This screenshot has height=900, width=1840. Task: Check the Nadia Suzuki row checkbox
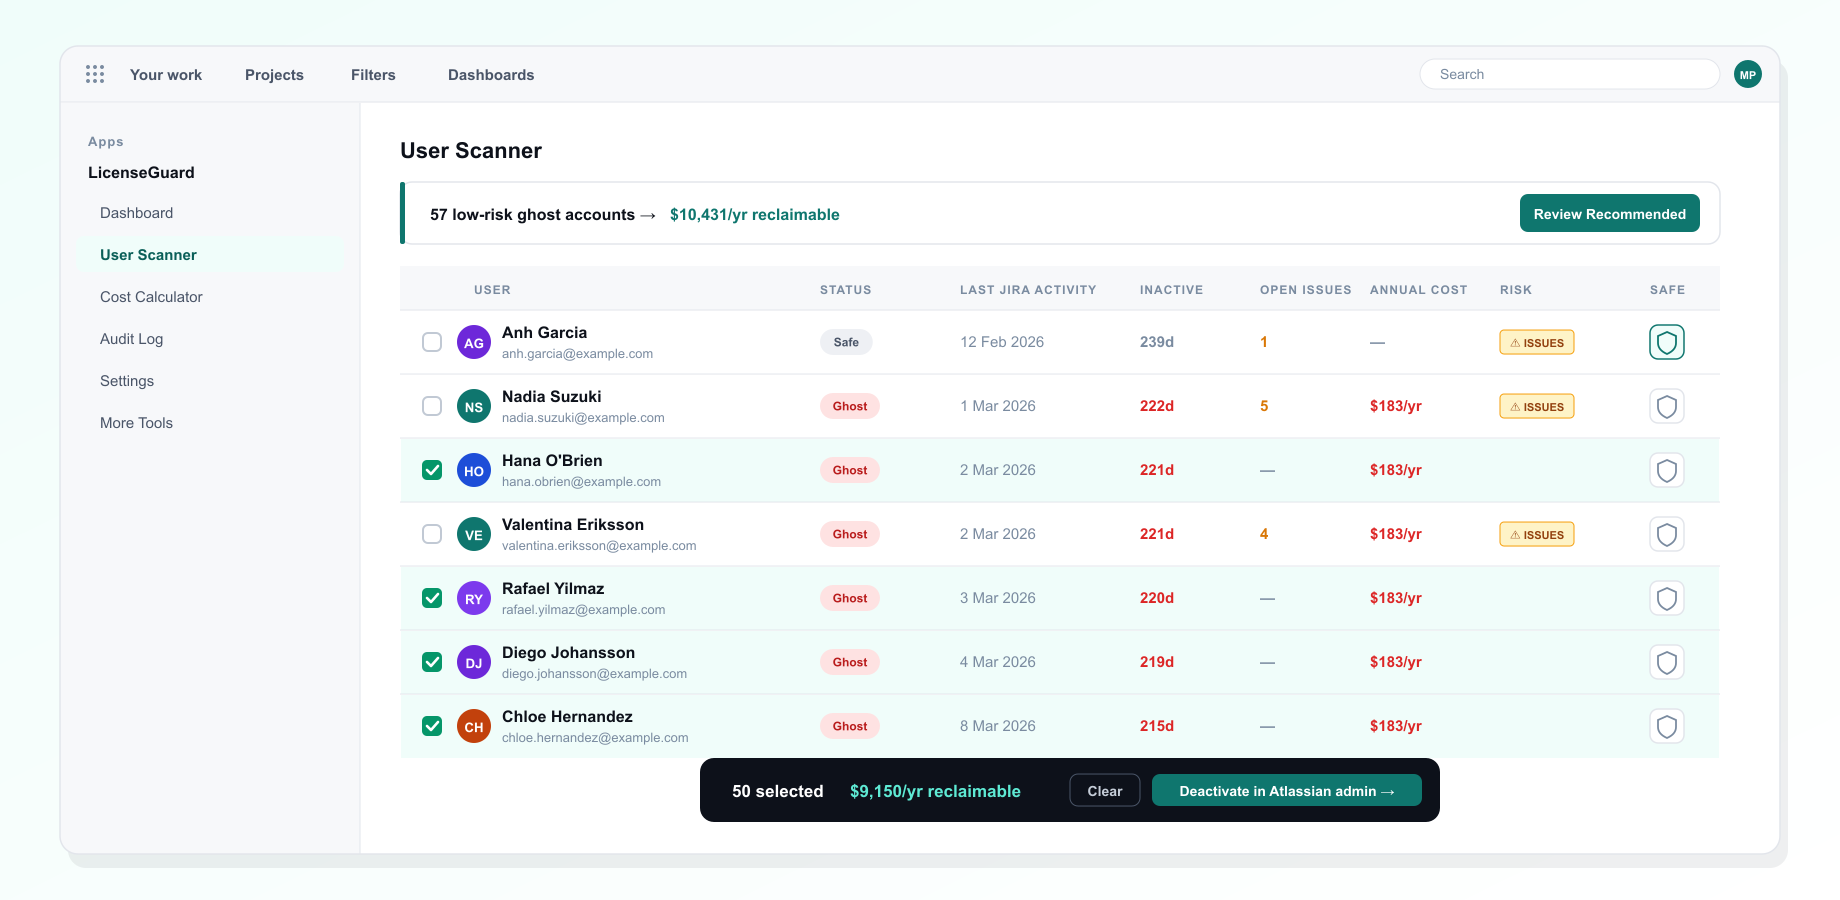[x=432, y=406]
